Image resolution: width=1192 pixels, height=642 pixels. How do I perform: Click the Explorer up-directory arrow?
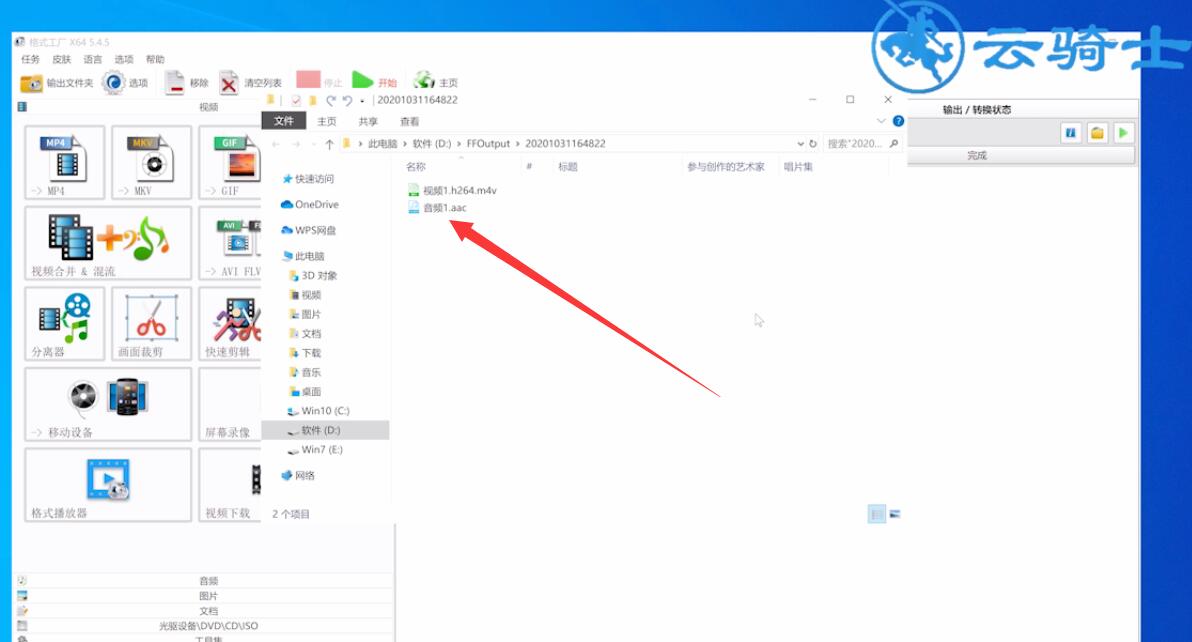(x=329, y=144)
